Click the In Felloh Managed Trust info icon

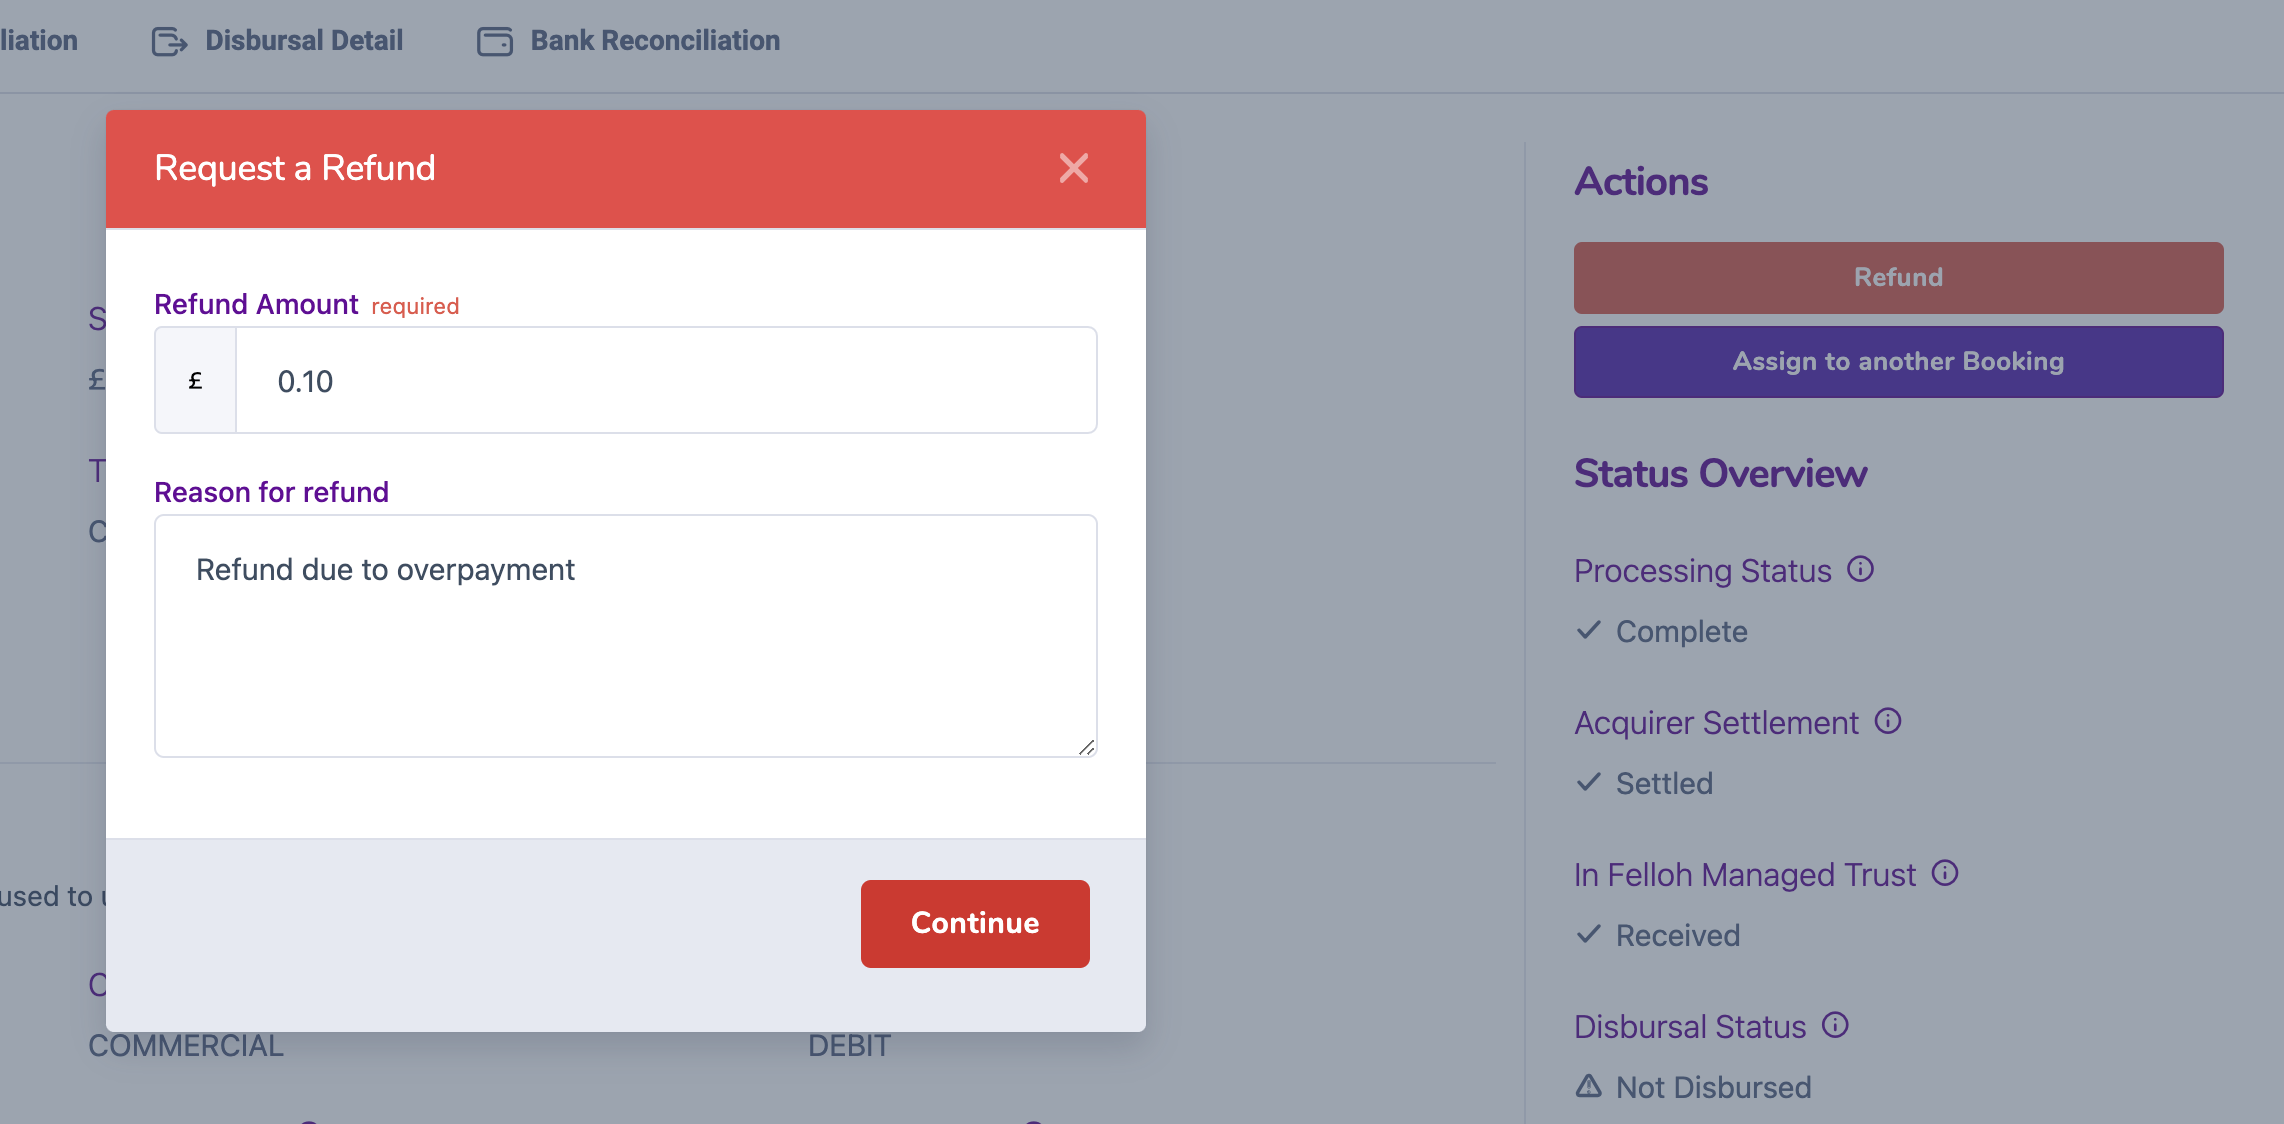[1945, 873]
